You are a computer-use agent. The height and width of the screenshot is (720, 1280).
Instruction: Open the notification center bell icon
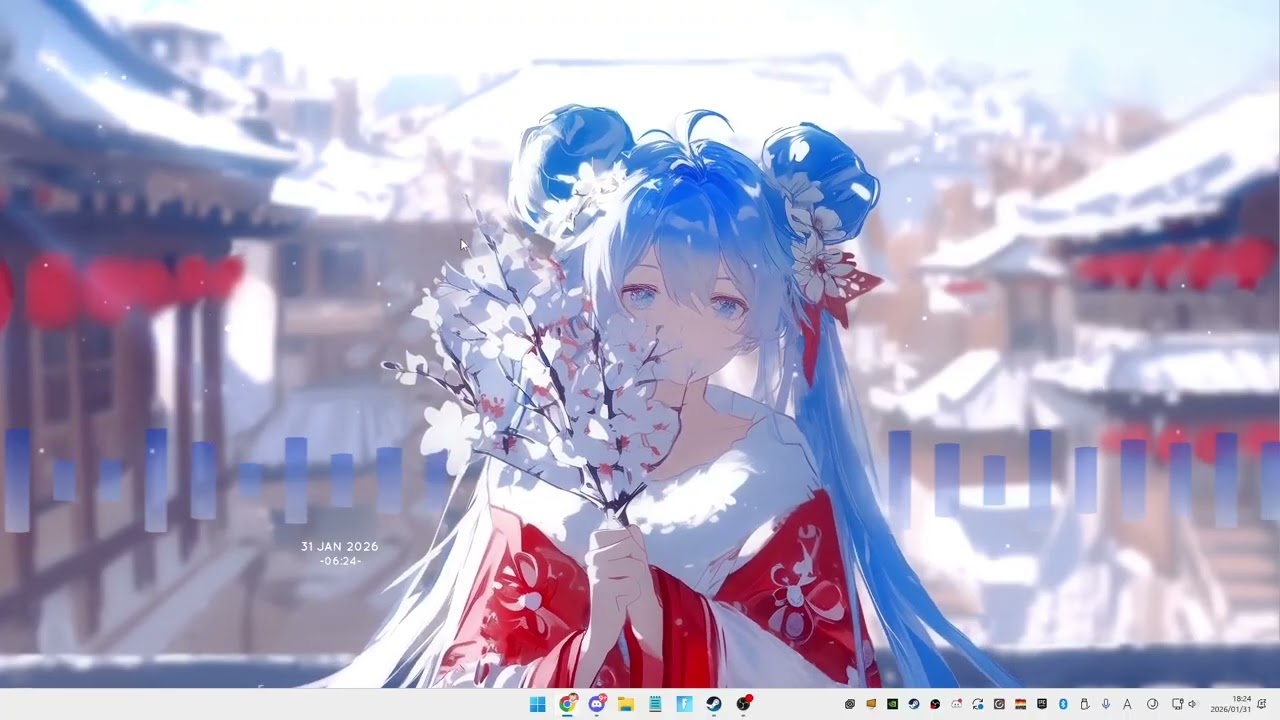1262,704
